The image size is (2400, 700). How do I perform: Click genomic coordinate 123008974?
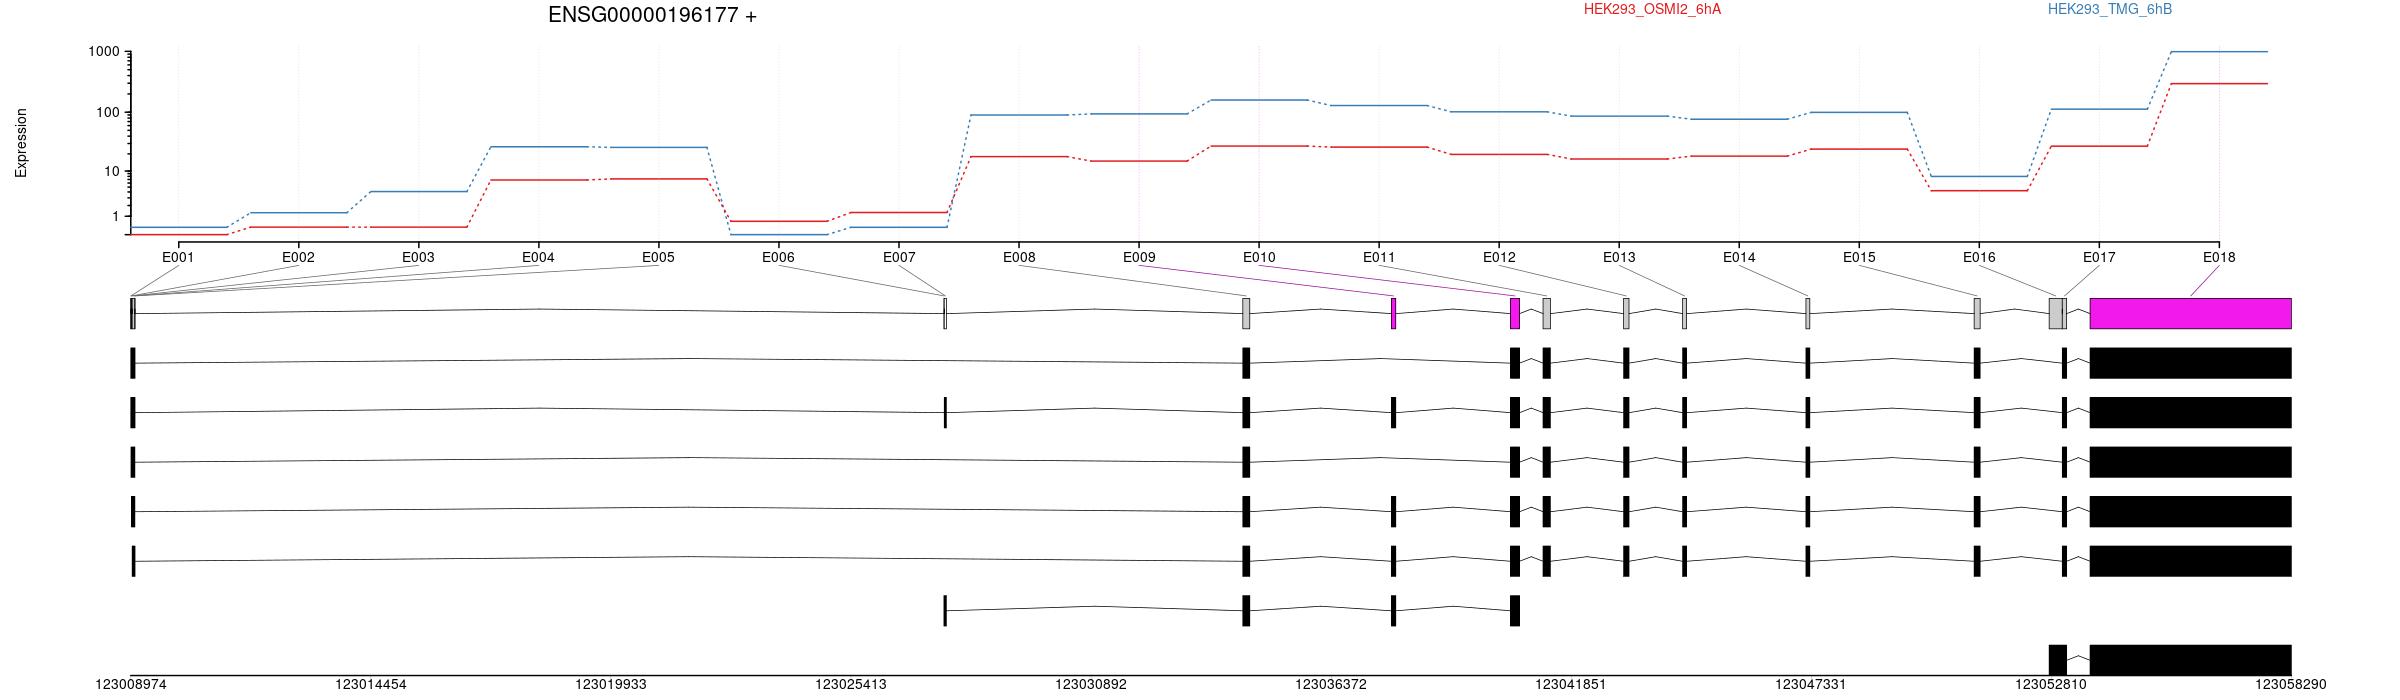click(x=131, y=685)
